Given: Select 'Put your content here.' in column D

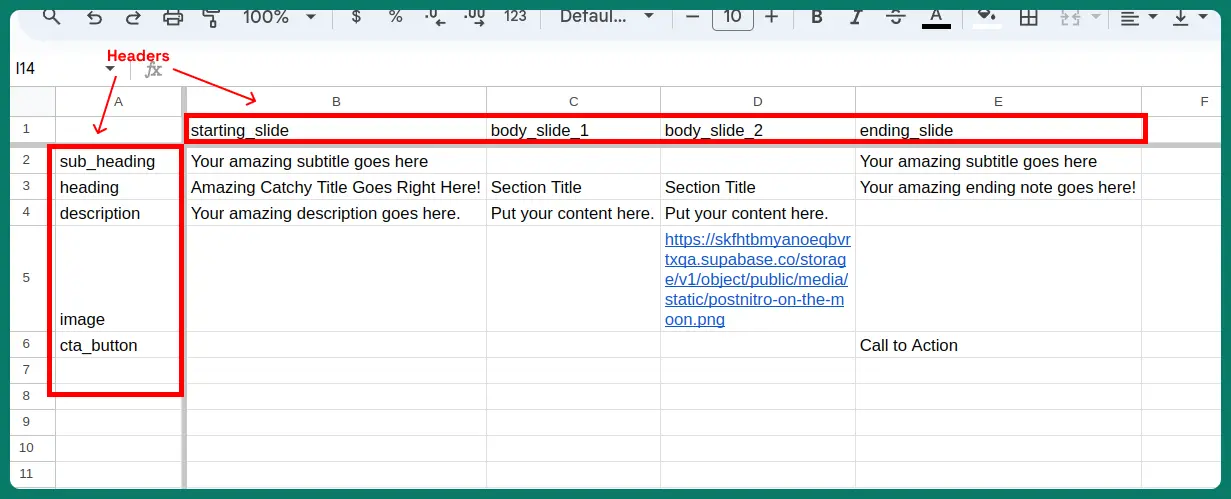Looking at the screenshot, I should (758, 213).
